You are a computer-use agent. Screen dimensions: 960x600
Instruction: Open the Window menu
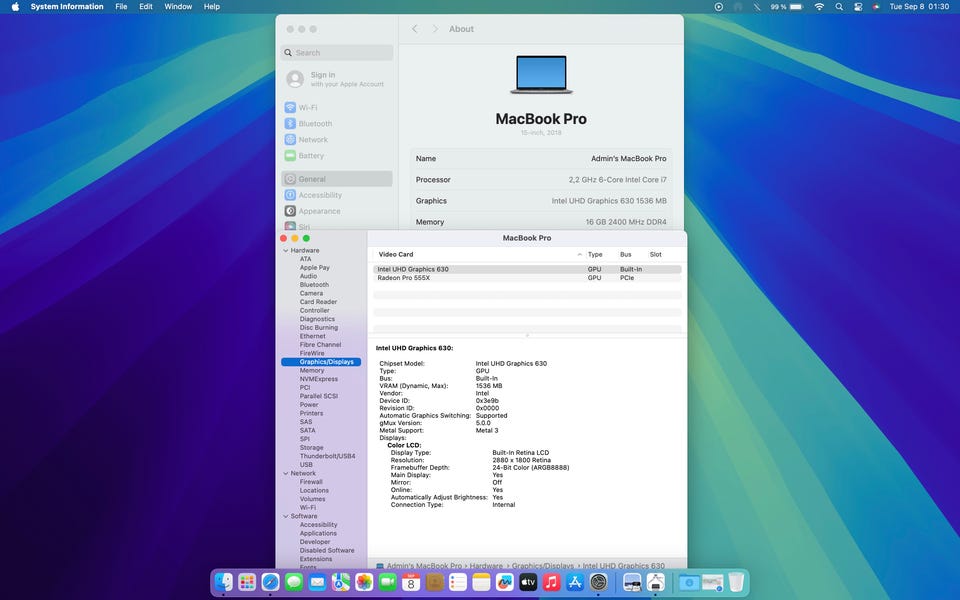coord(178,7)
